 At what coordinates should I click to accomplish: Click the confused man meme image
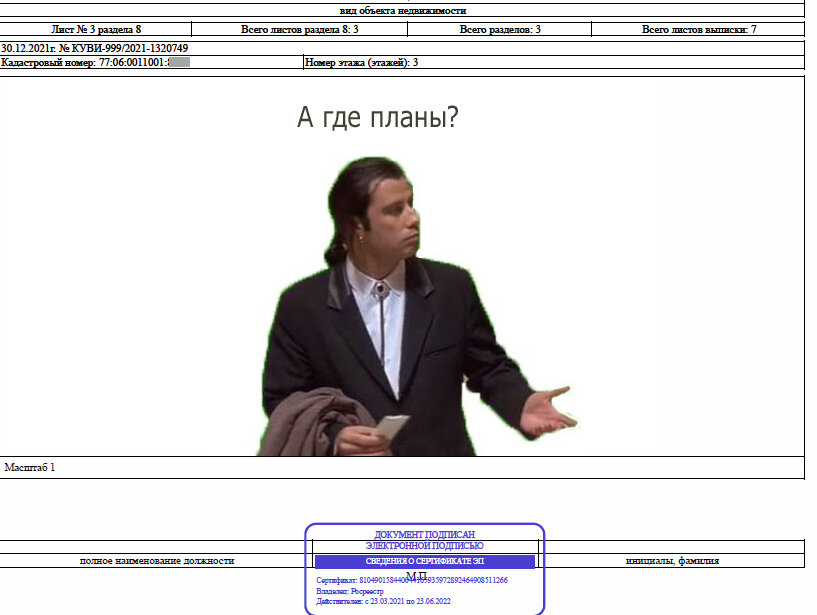[417, 306]
